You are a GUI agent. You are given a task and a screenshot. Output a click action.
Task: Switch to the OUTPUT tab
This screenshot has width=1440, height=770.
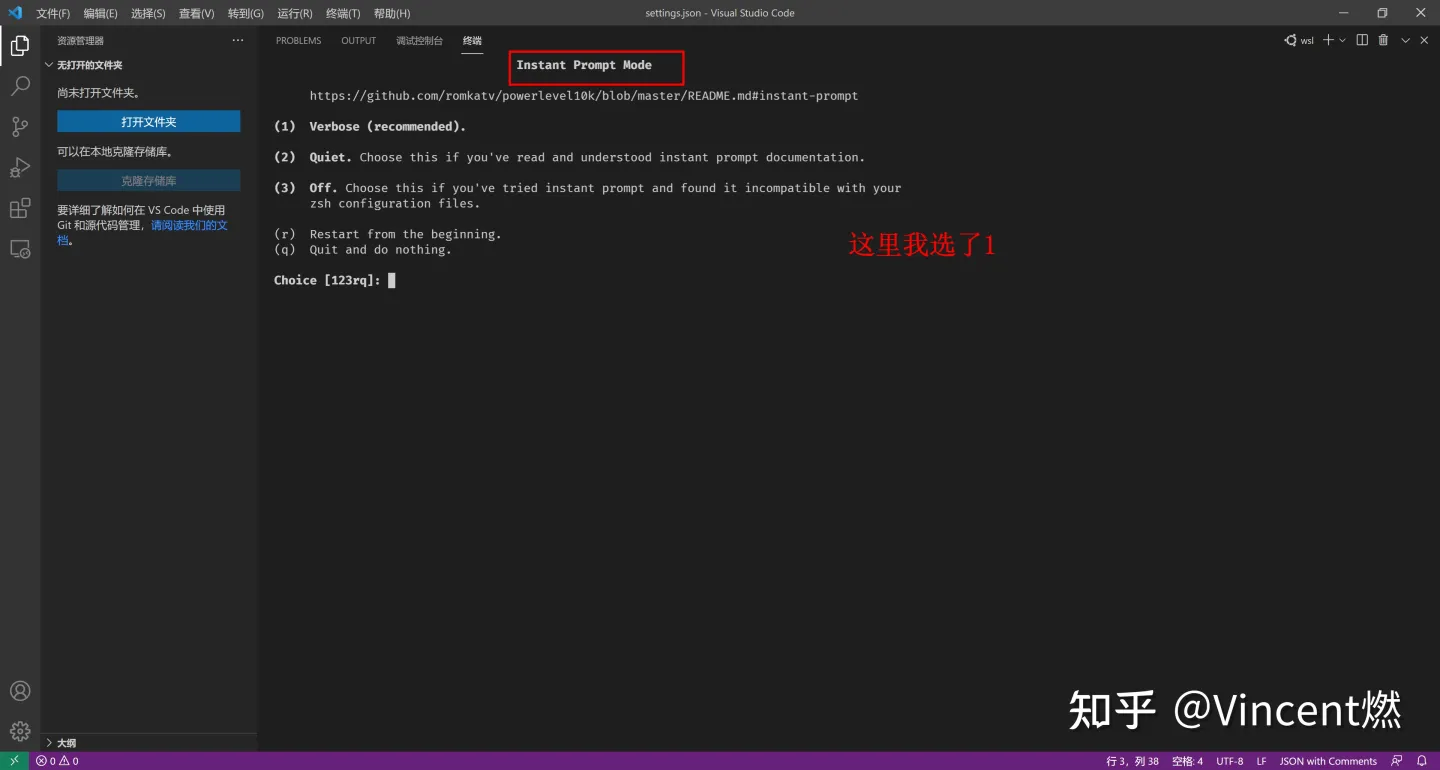tap(358, 41)
